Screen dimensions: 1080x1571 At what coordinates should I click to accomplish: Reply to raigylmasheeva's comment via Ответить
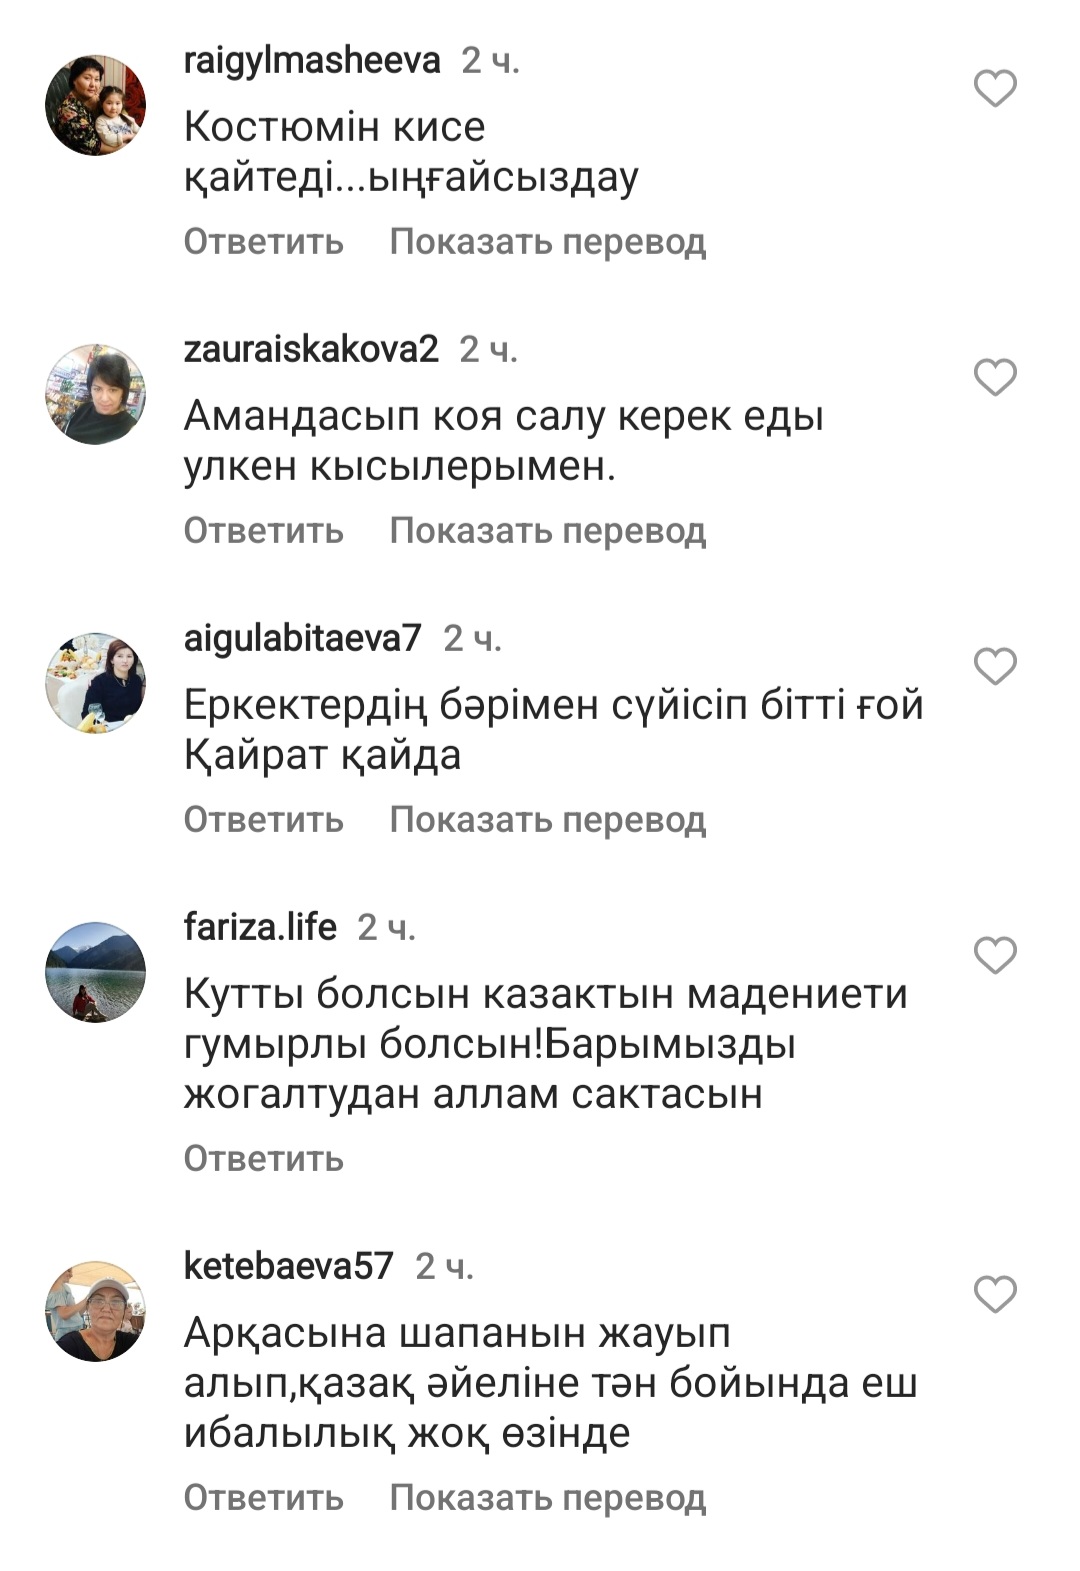264,242
